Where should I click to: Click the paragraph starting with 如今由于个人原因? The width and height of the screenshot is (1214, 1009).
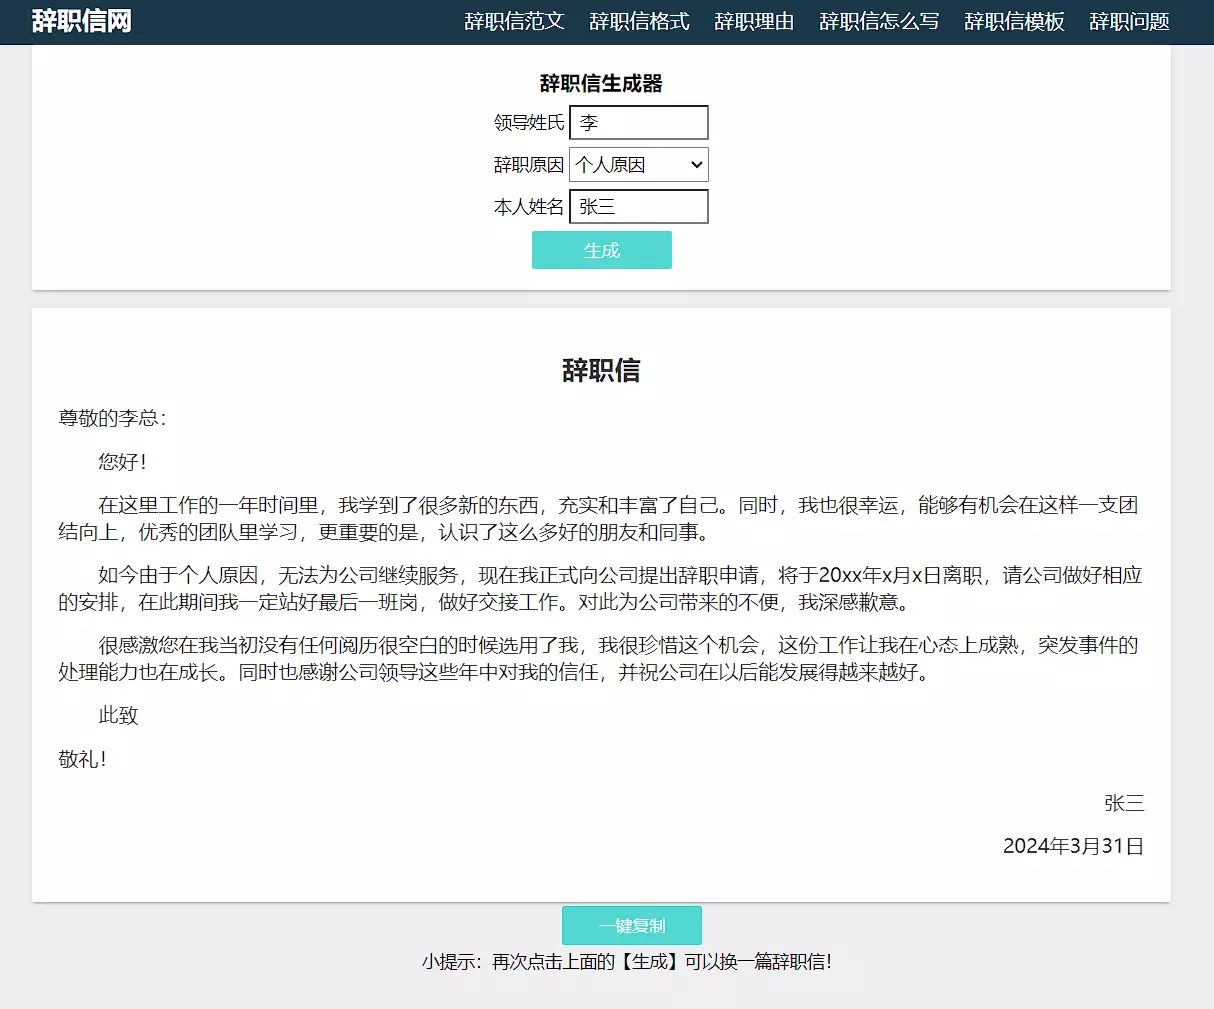[x=600, y=589]
